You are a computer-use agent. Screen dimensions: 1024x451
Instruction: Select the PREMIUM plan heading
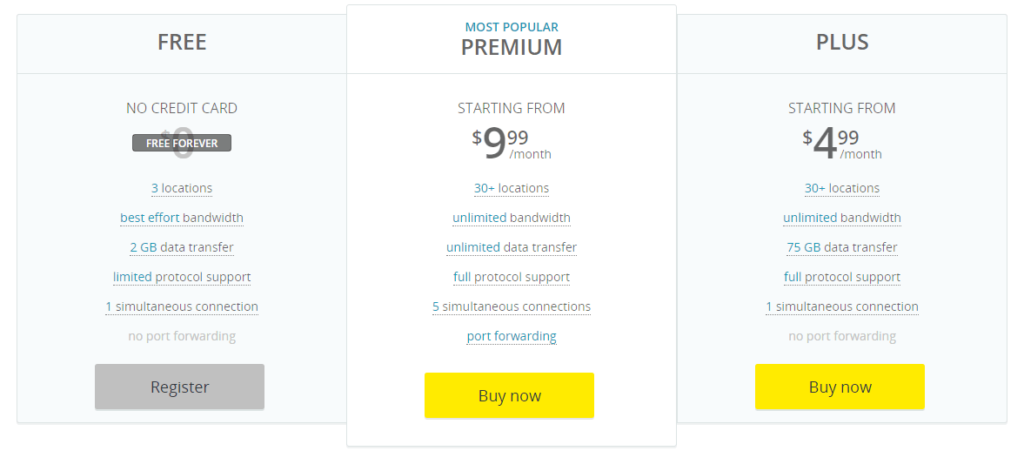(511, 48)
